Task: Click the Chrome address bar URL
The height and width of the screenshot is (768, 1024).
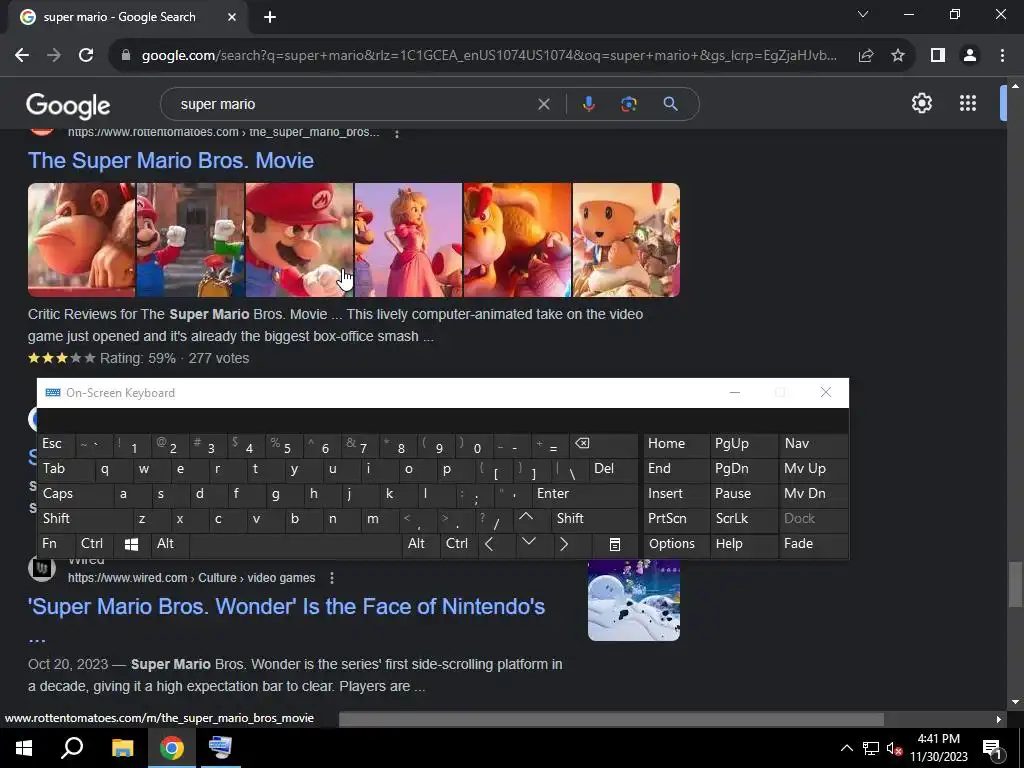Action: click(x=489, y=56)
